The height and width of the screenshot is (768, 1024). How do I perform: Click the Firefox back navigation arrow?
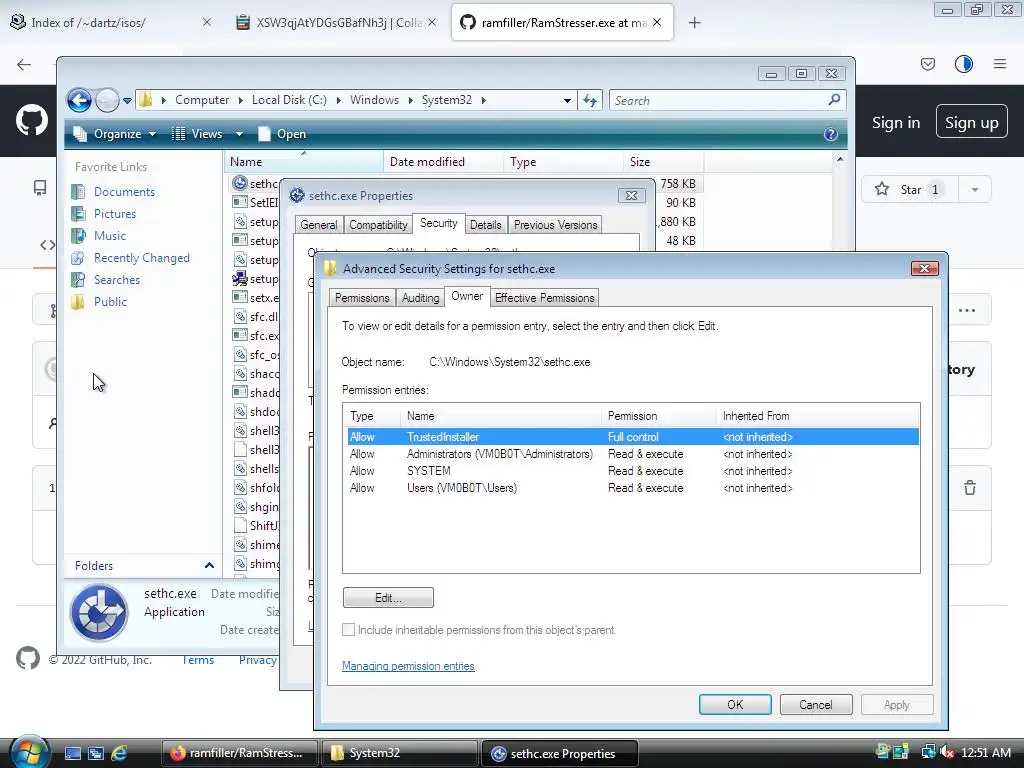(x=24, y=64)
